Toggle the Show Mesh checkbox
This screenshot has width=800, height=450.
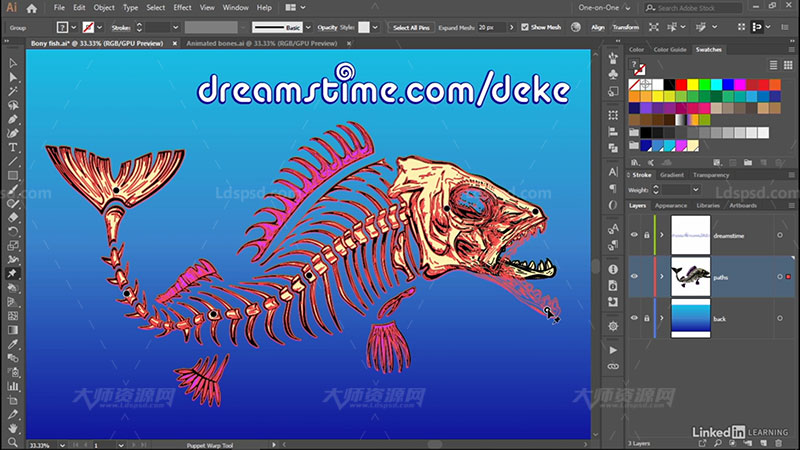tap(525, 27)
